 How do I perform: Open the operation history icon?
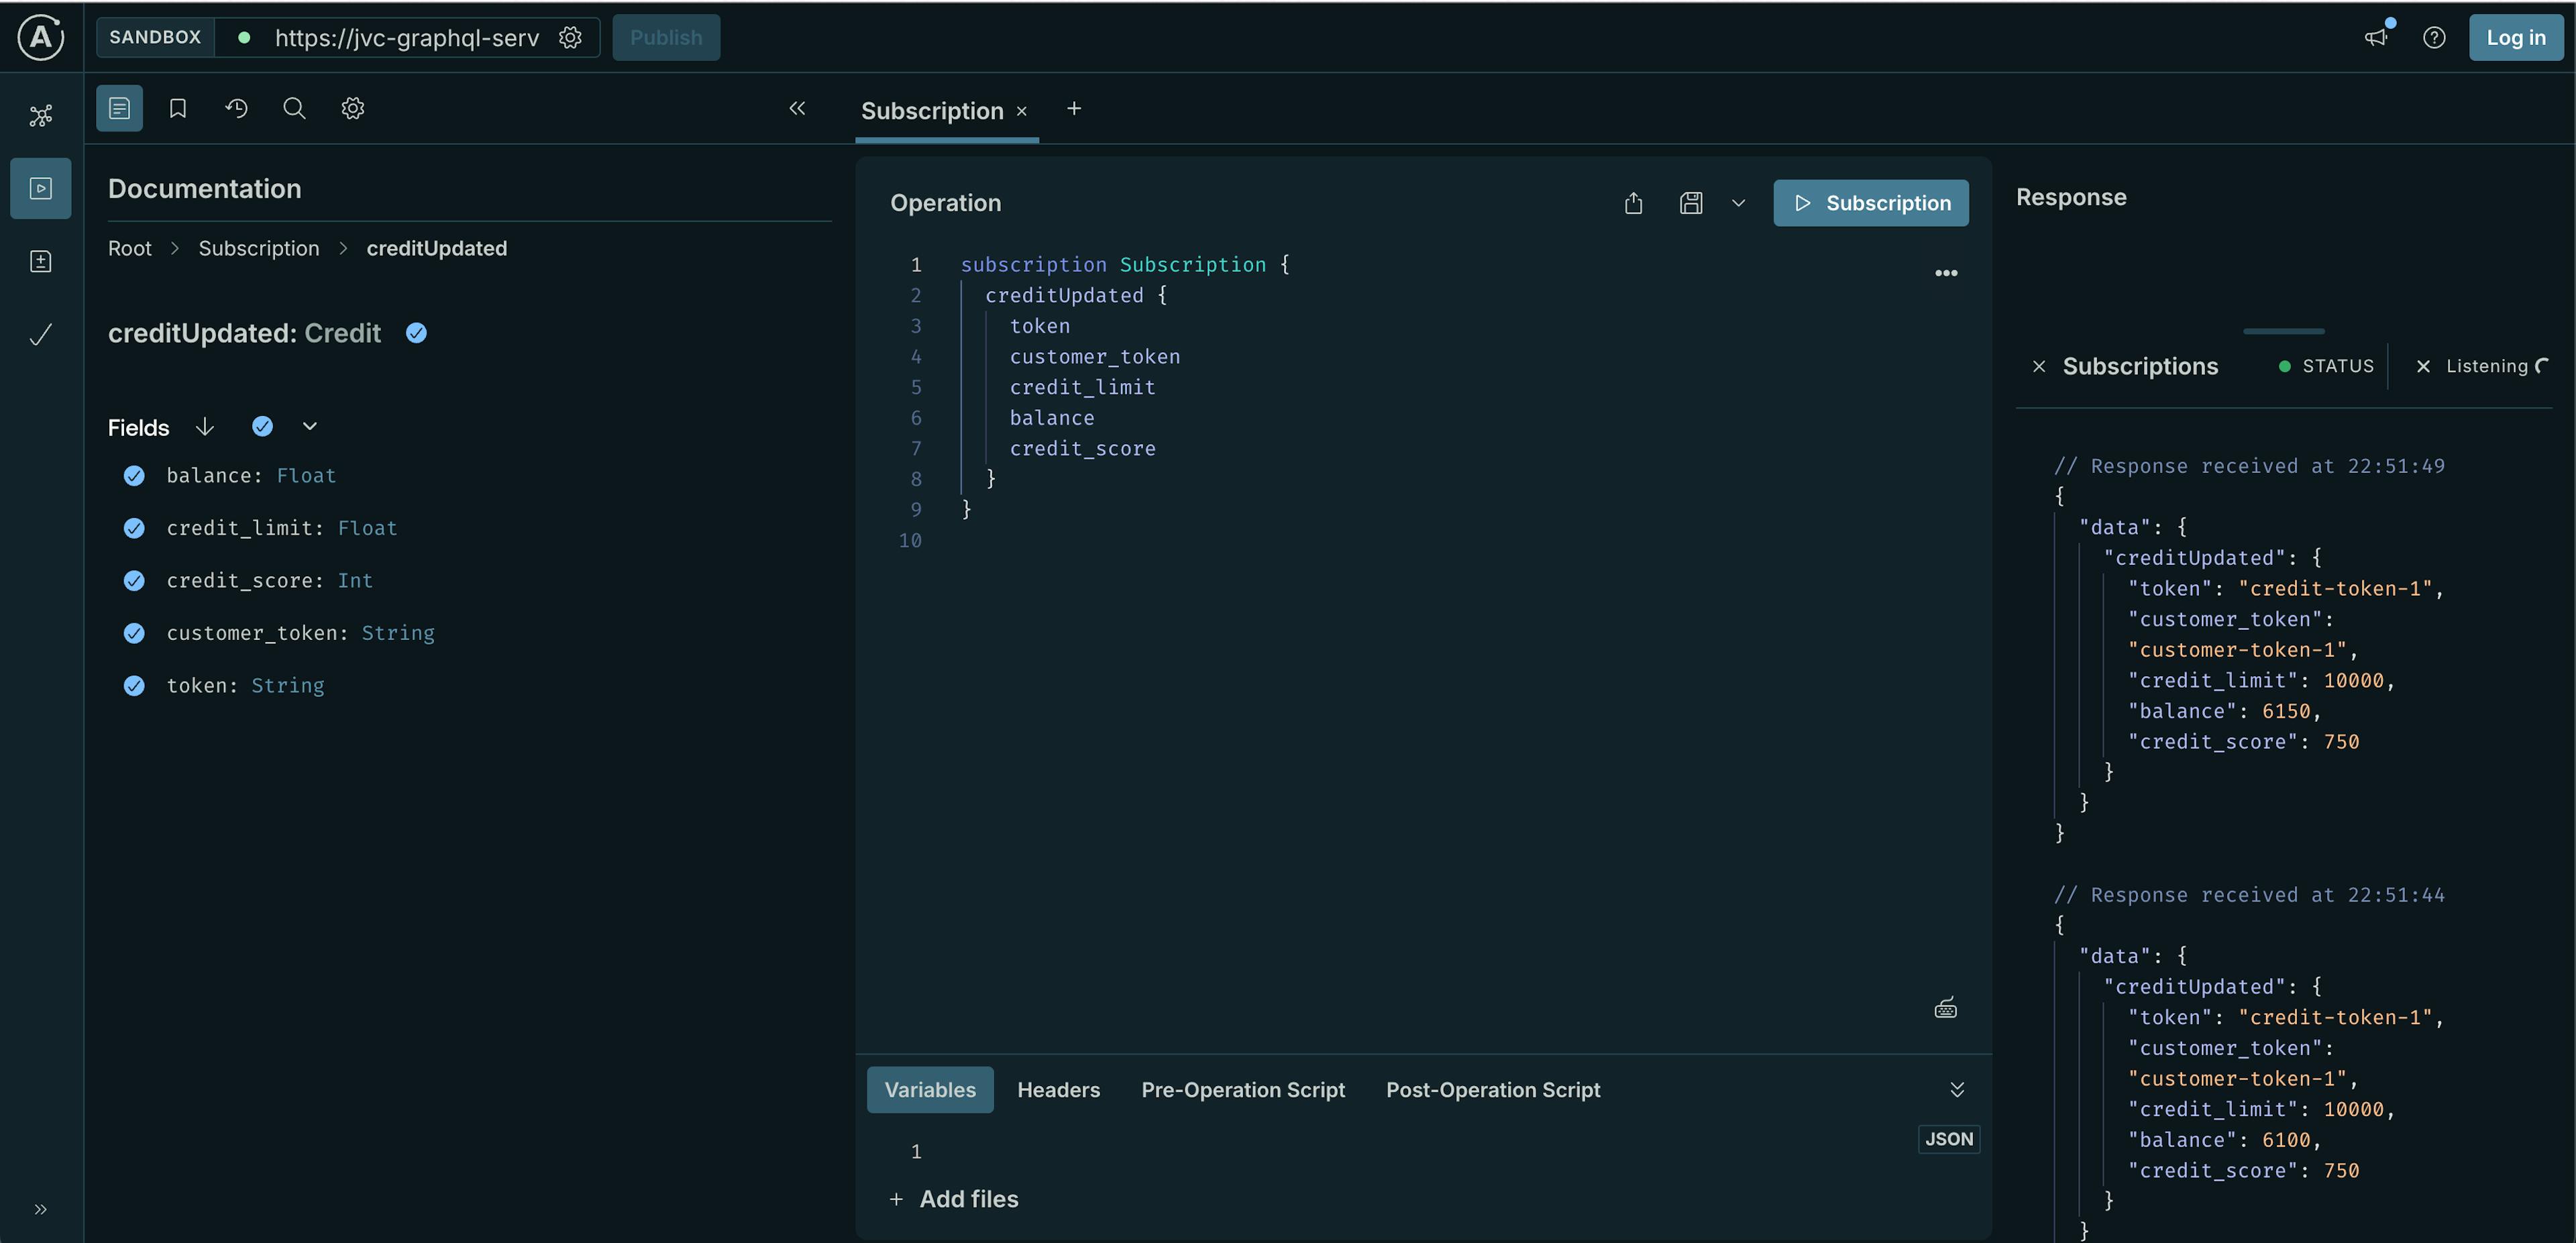[236, 108]
